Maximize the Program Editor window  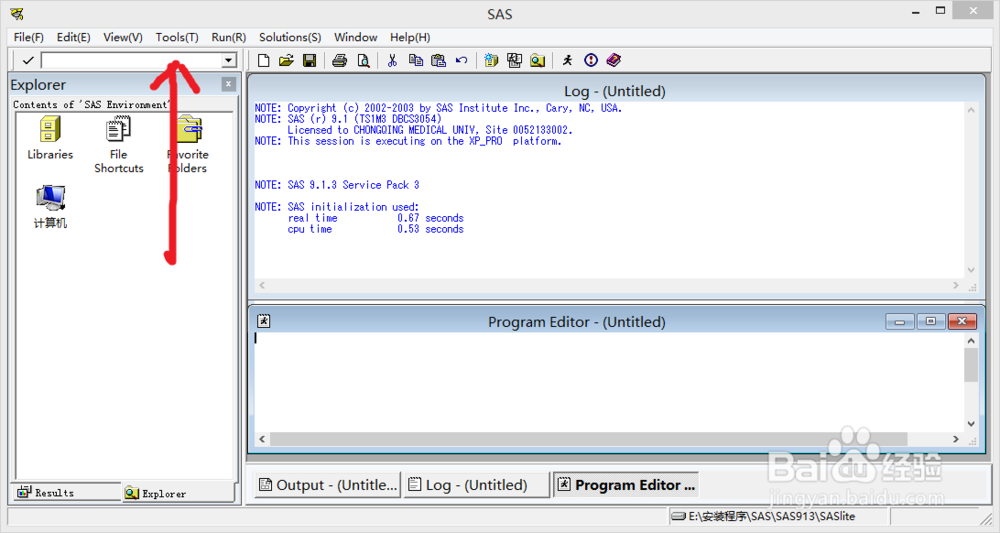click(x=930, y=321)
